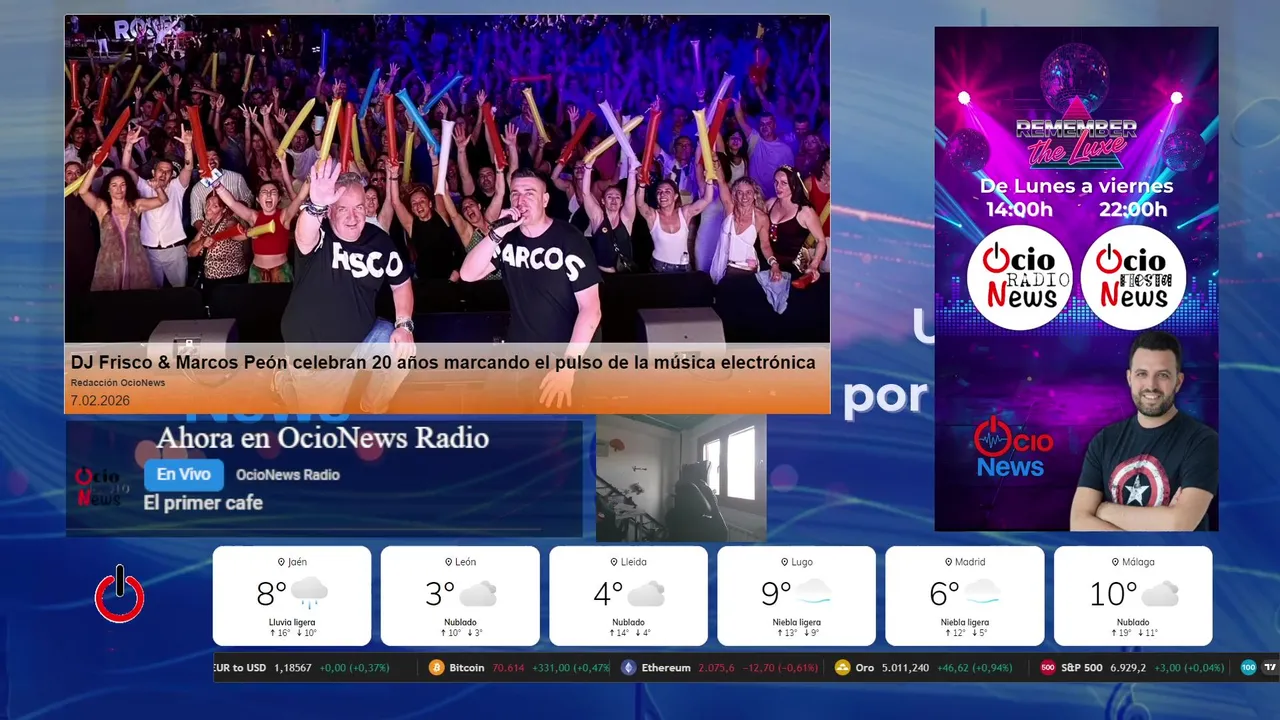Click the En Vivo live button

(183, 475)
